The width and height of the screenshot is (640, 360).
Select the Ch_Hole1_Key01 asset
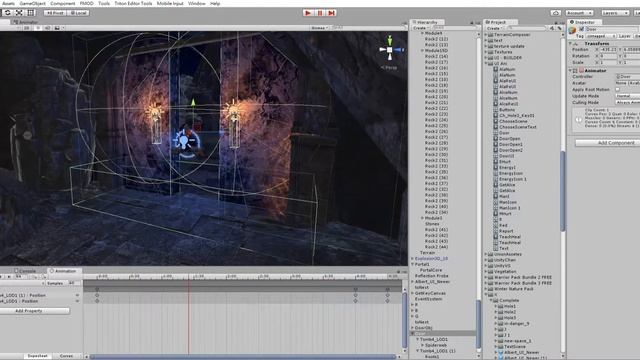516,116
